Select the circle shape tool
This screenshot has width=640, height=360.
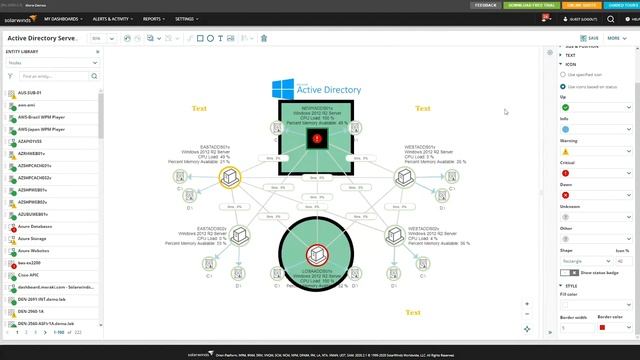210,38
